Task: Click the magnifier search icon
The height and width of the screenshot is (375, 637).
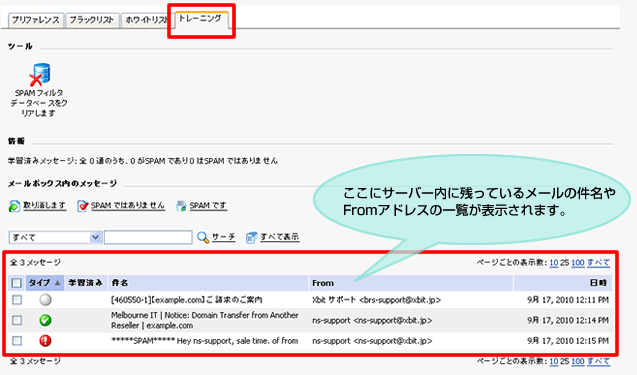Action: [203, 237]
